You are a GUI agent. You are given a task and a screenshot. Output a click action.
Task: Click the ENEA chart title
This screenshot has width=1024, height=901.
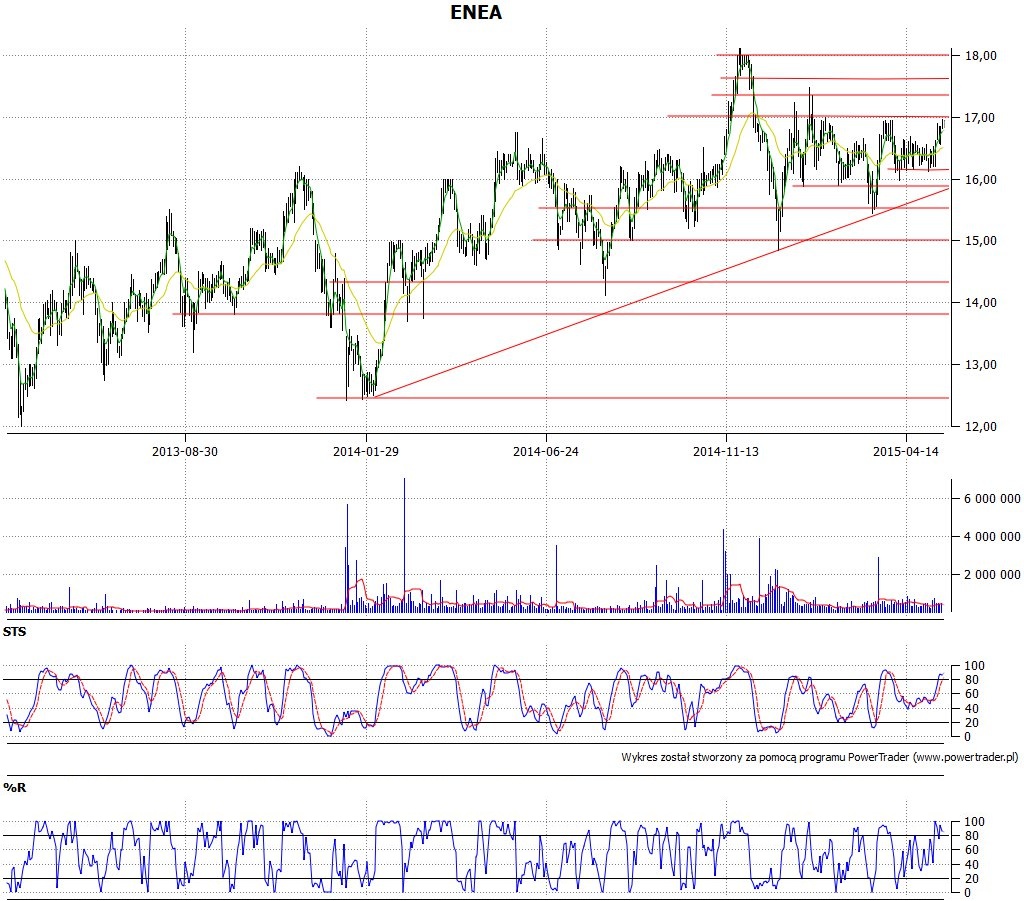(476, 12)
